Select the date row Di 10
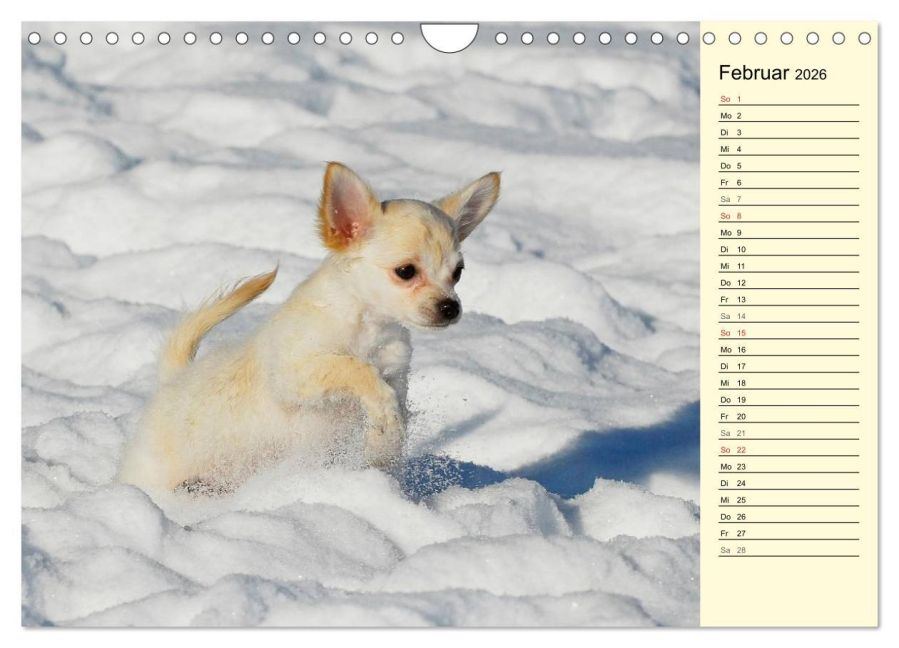This screenshot has width=899, height=648. 789,249
